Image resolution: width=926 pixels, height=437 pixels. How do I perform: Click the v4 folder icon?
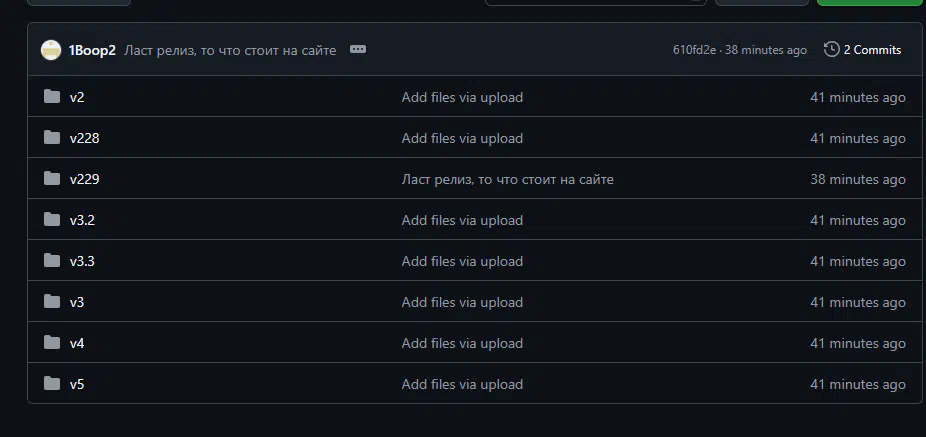tap(52, 343)
